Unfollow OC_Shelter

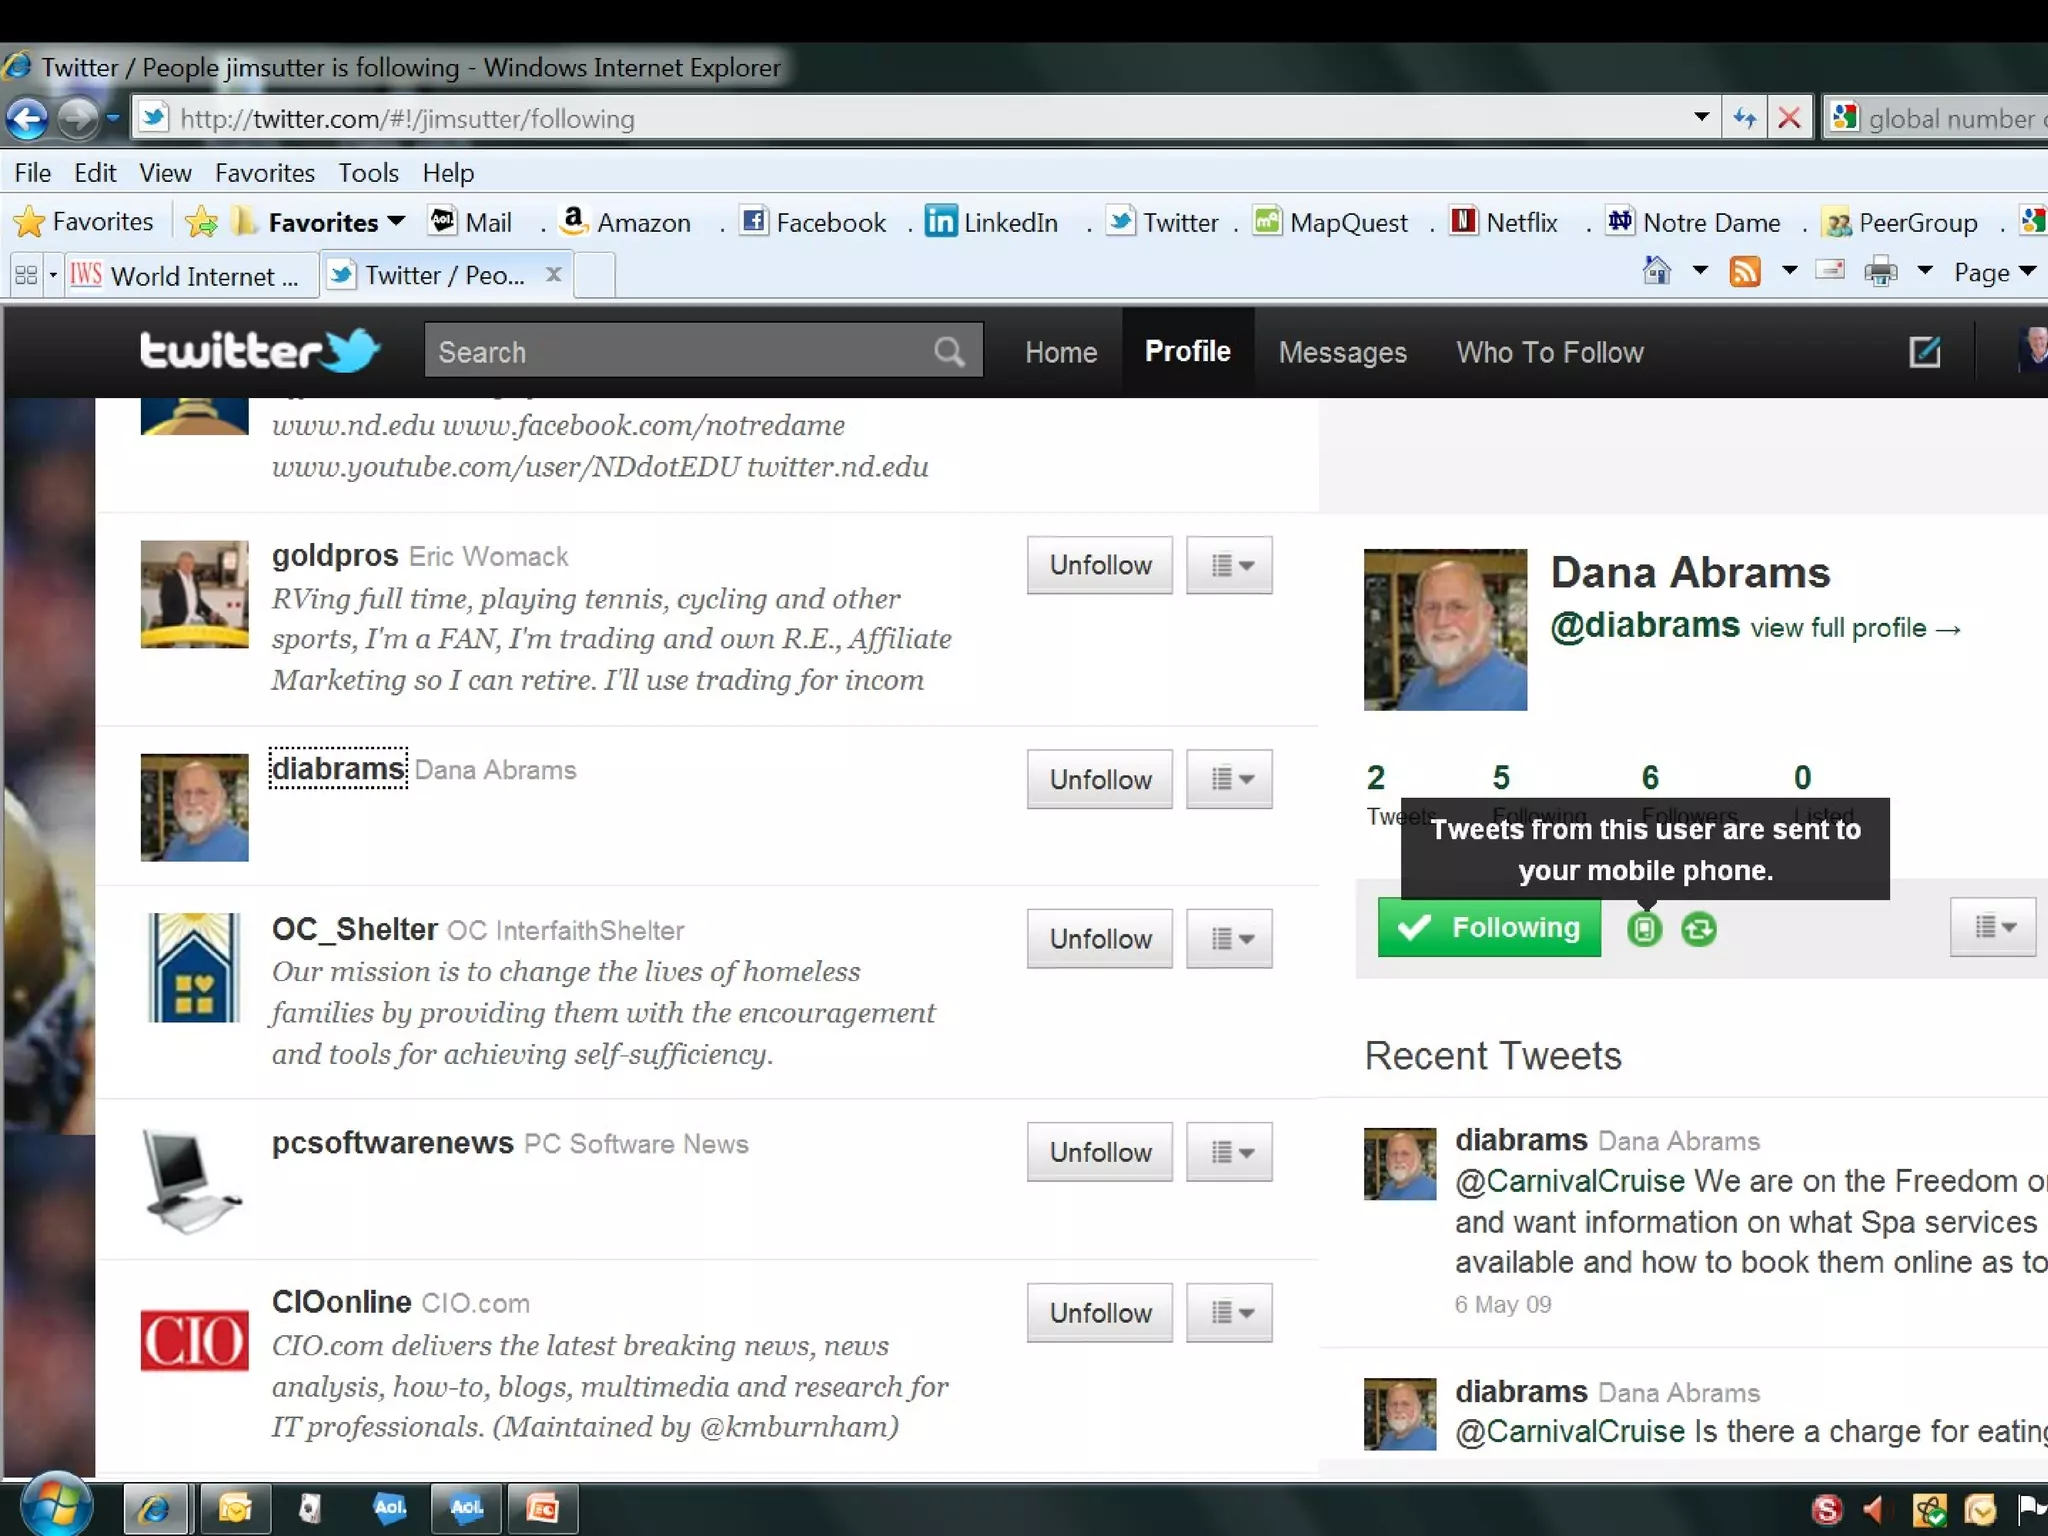coord(1099,939)
